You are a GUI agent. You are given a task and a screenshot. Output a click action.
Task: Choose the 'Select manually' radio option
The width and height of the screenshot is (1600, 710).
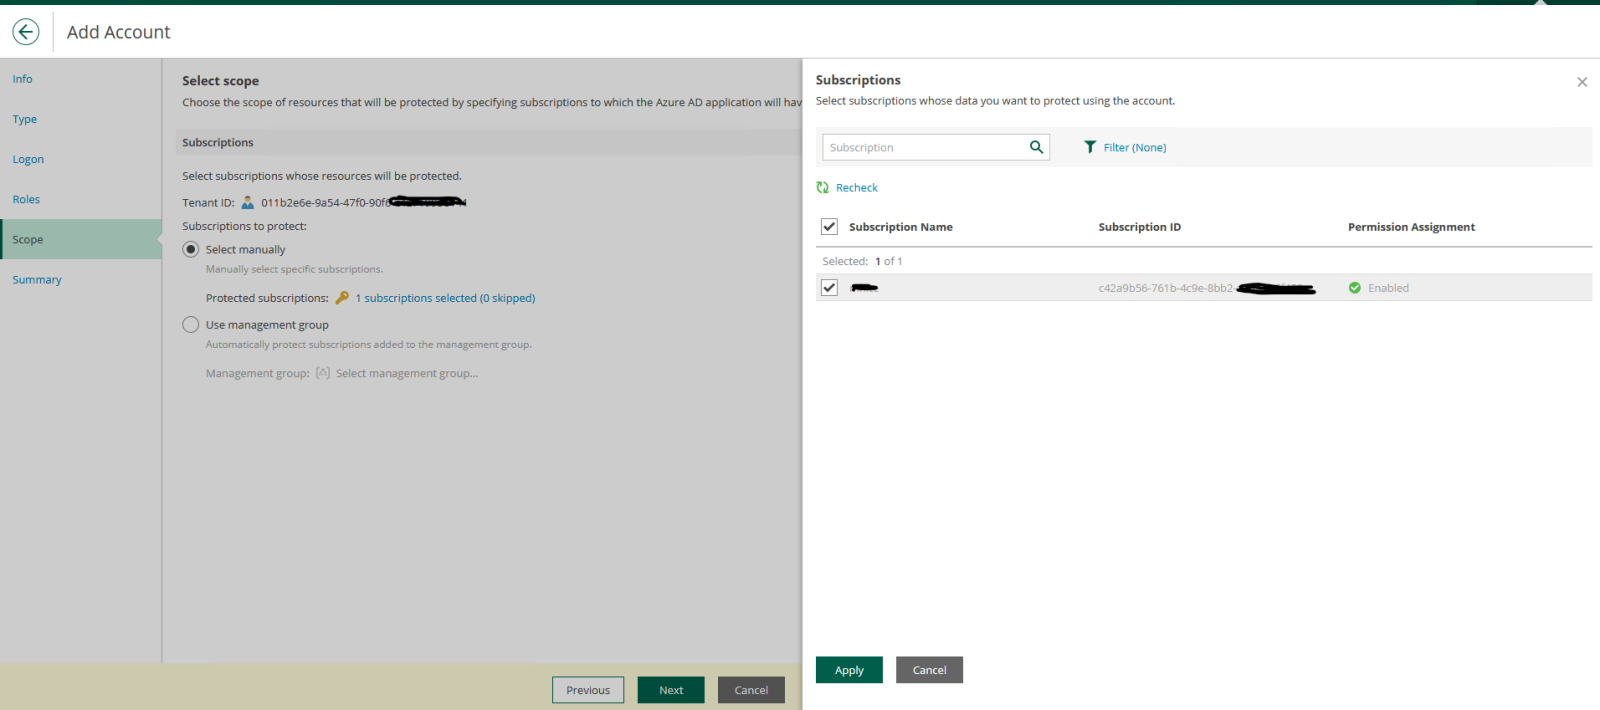pos(191,250)
